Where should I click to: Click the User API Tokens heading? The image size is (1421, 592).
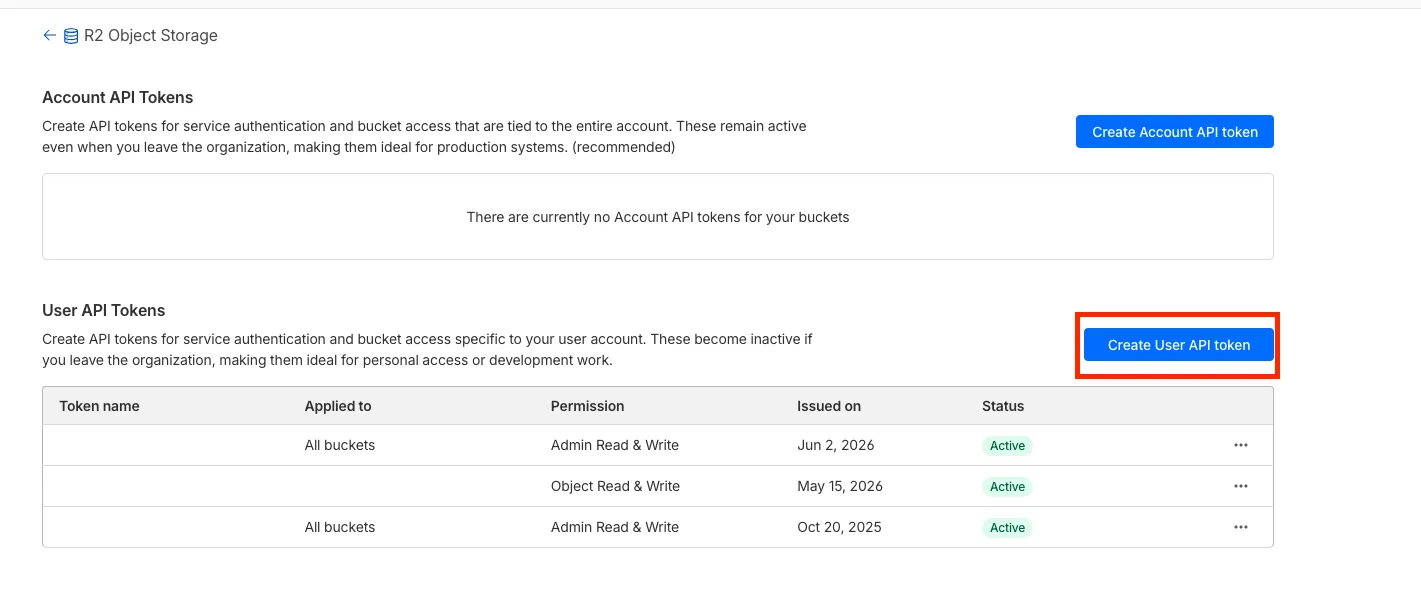tap(104, 310)
